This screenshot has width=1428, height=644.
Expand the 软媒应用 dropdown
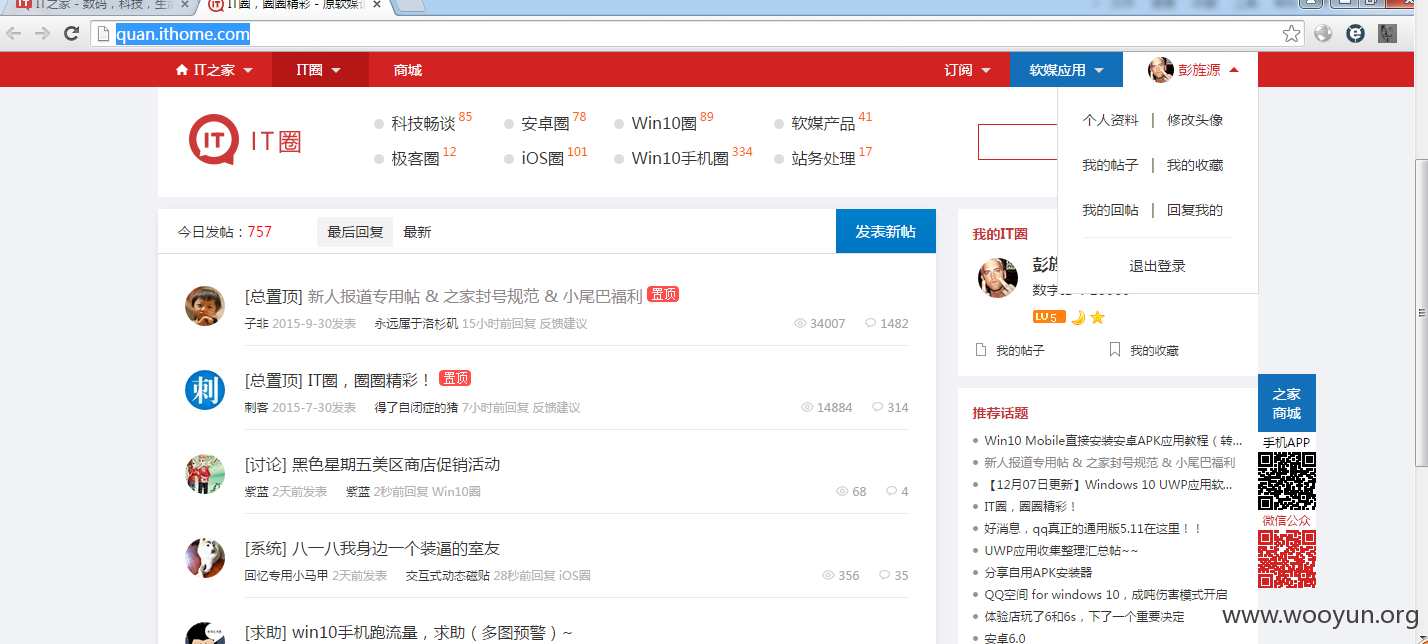[1066, 70]
